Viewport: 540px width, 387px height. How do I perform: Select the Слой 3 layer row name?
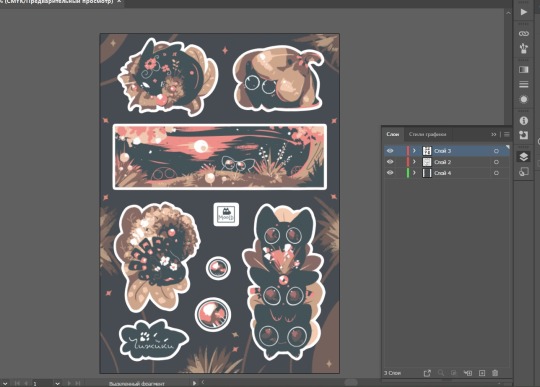(443, 151)
